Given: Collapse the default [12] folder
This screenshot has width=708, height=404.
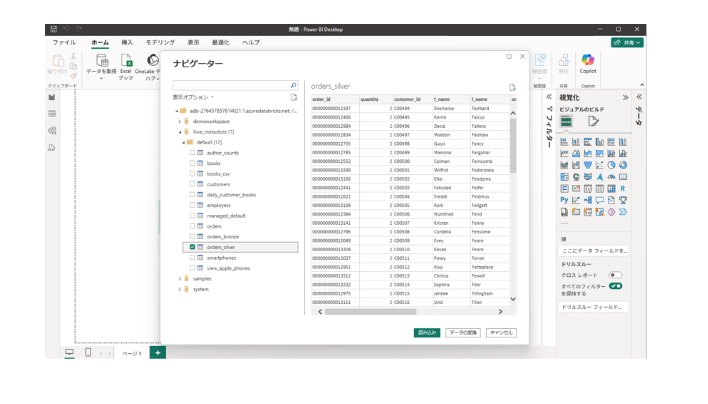Looking at the screenshot, I should (183, 142).
